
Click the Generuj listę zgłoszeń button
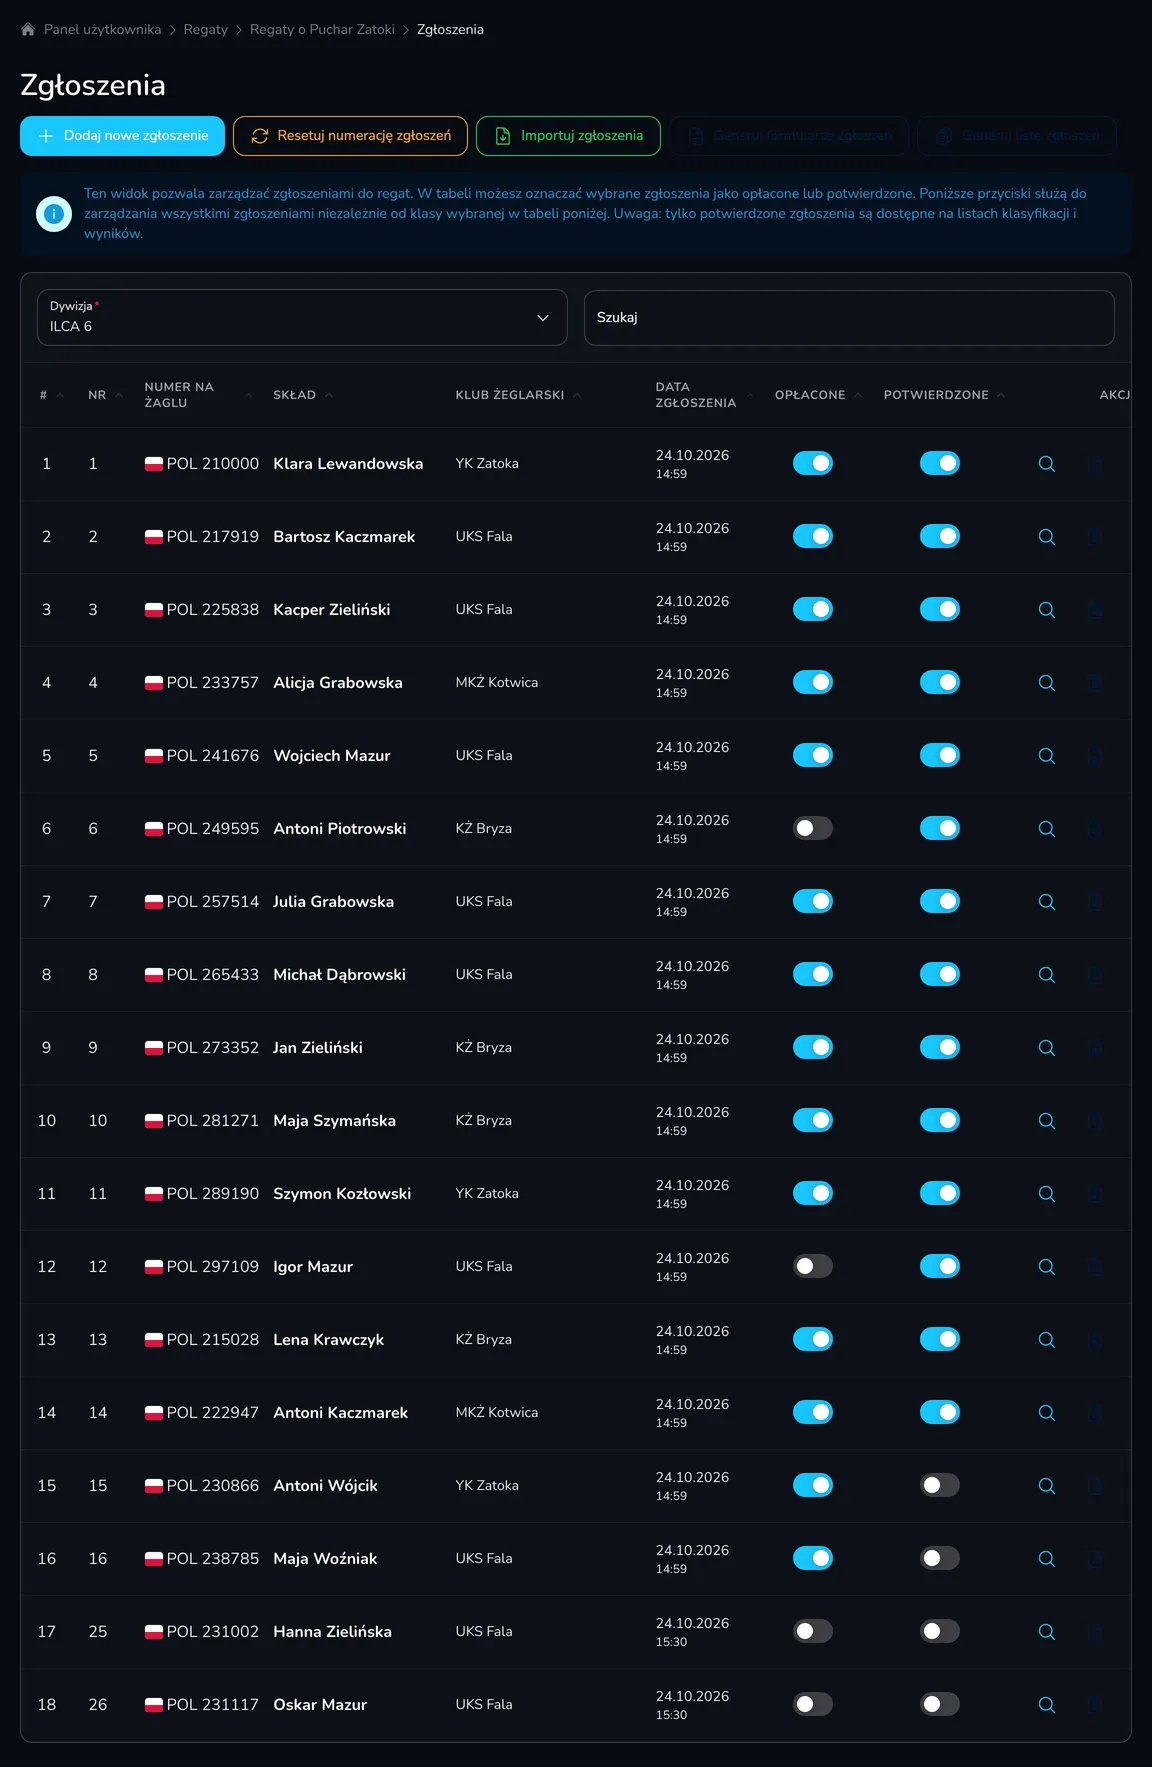coord(1017,136)
